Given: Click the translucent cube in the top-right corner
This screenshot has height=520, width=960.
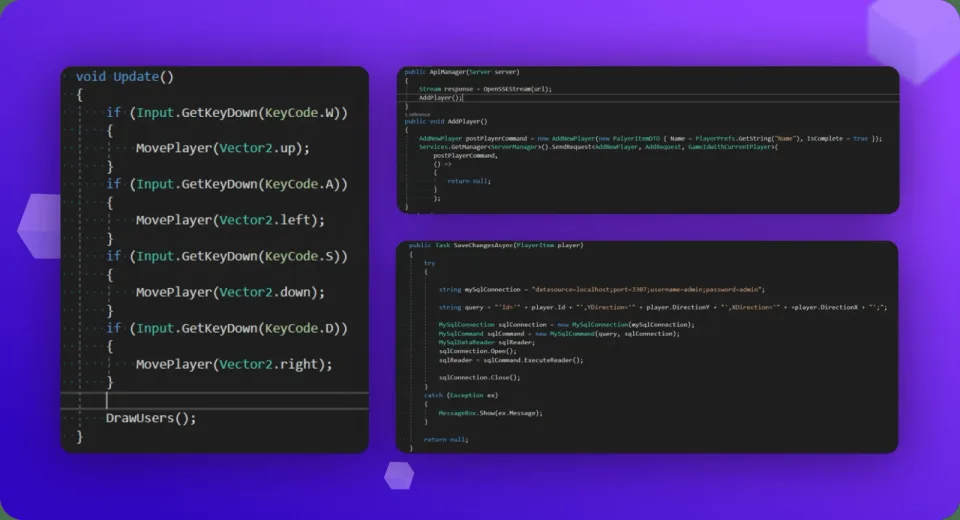Looking at the screenshot, I should tap(912, 40).
